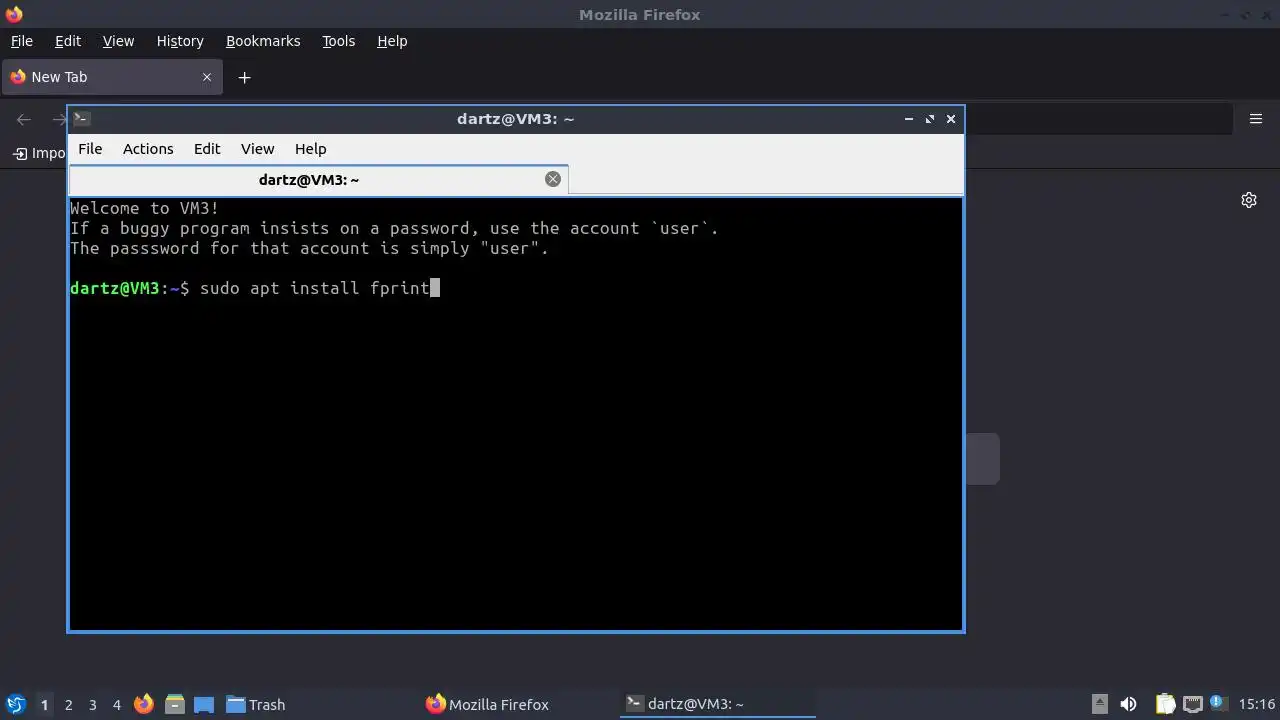This screenshot has width=1280, height=720.
Task: Launch Firefox from the taskbar quick launcher
Action: click(x=144, y=704)
